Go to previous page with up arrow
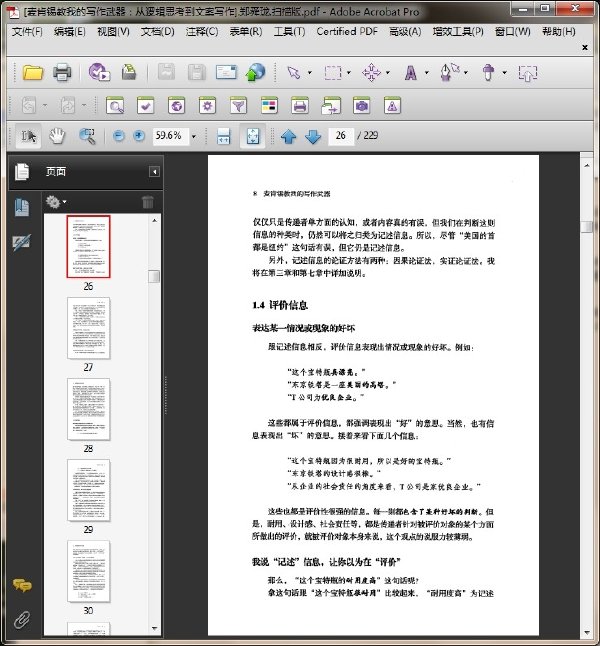Viewport: 600px width, 646px height. [x=288, y=136]
